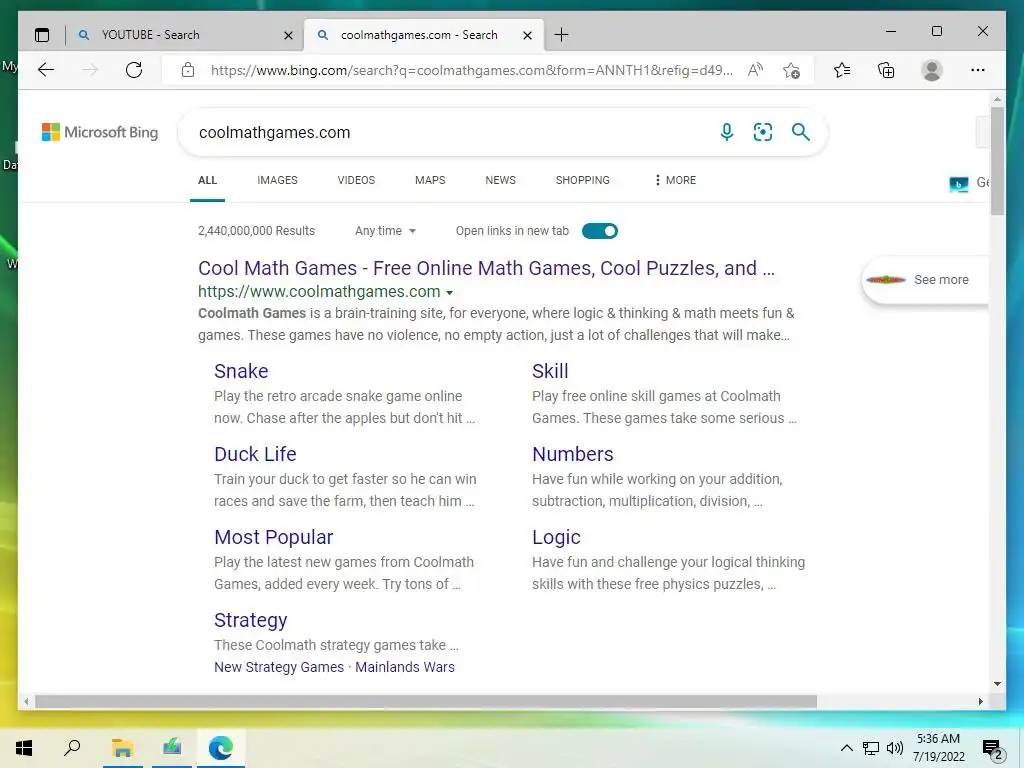Close the coolmathgames.com - Search tab
The height and width of the screenshot is (768, 1024).
(x=527, y=35)
